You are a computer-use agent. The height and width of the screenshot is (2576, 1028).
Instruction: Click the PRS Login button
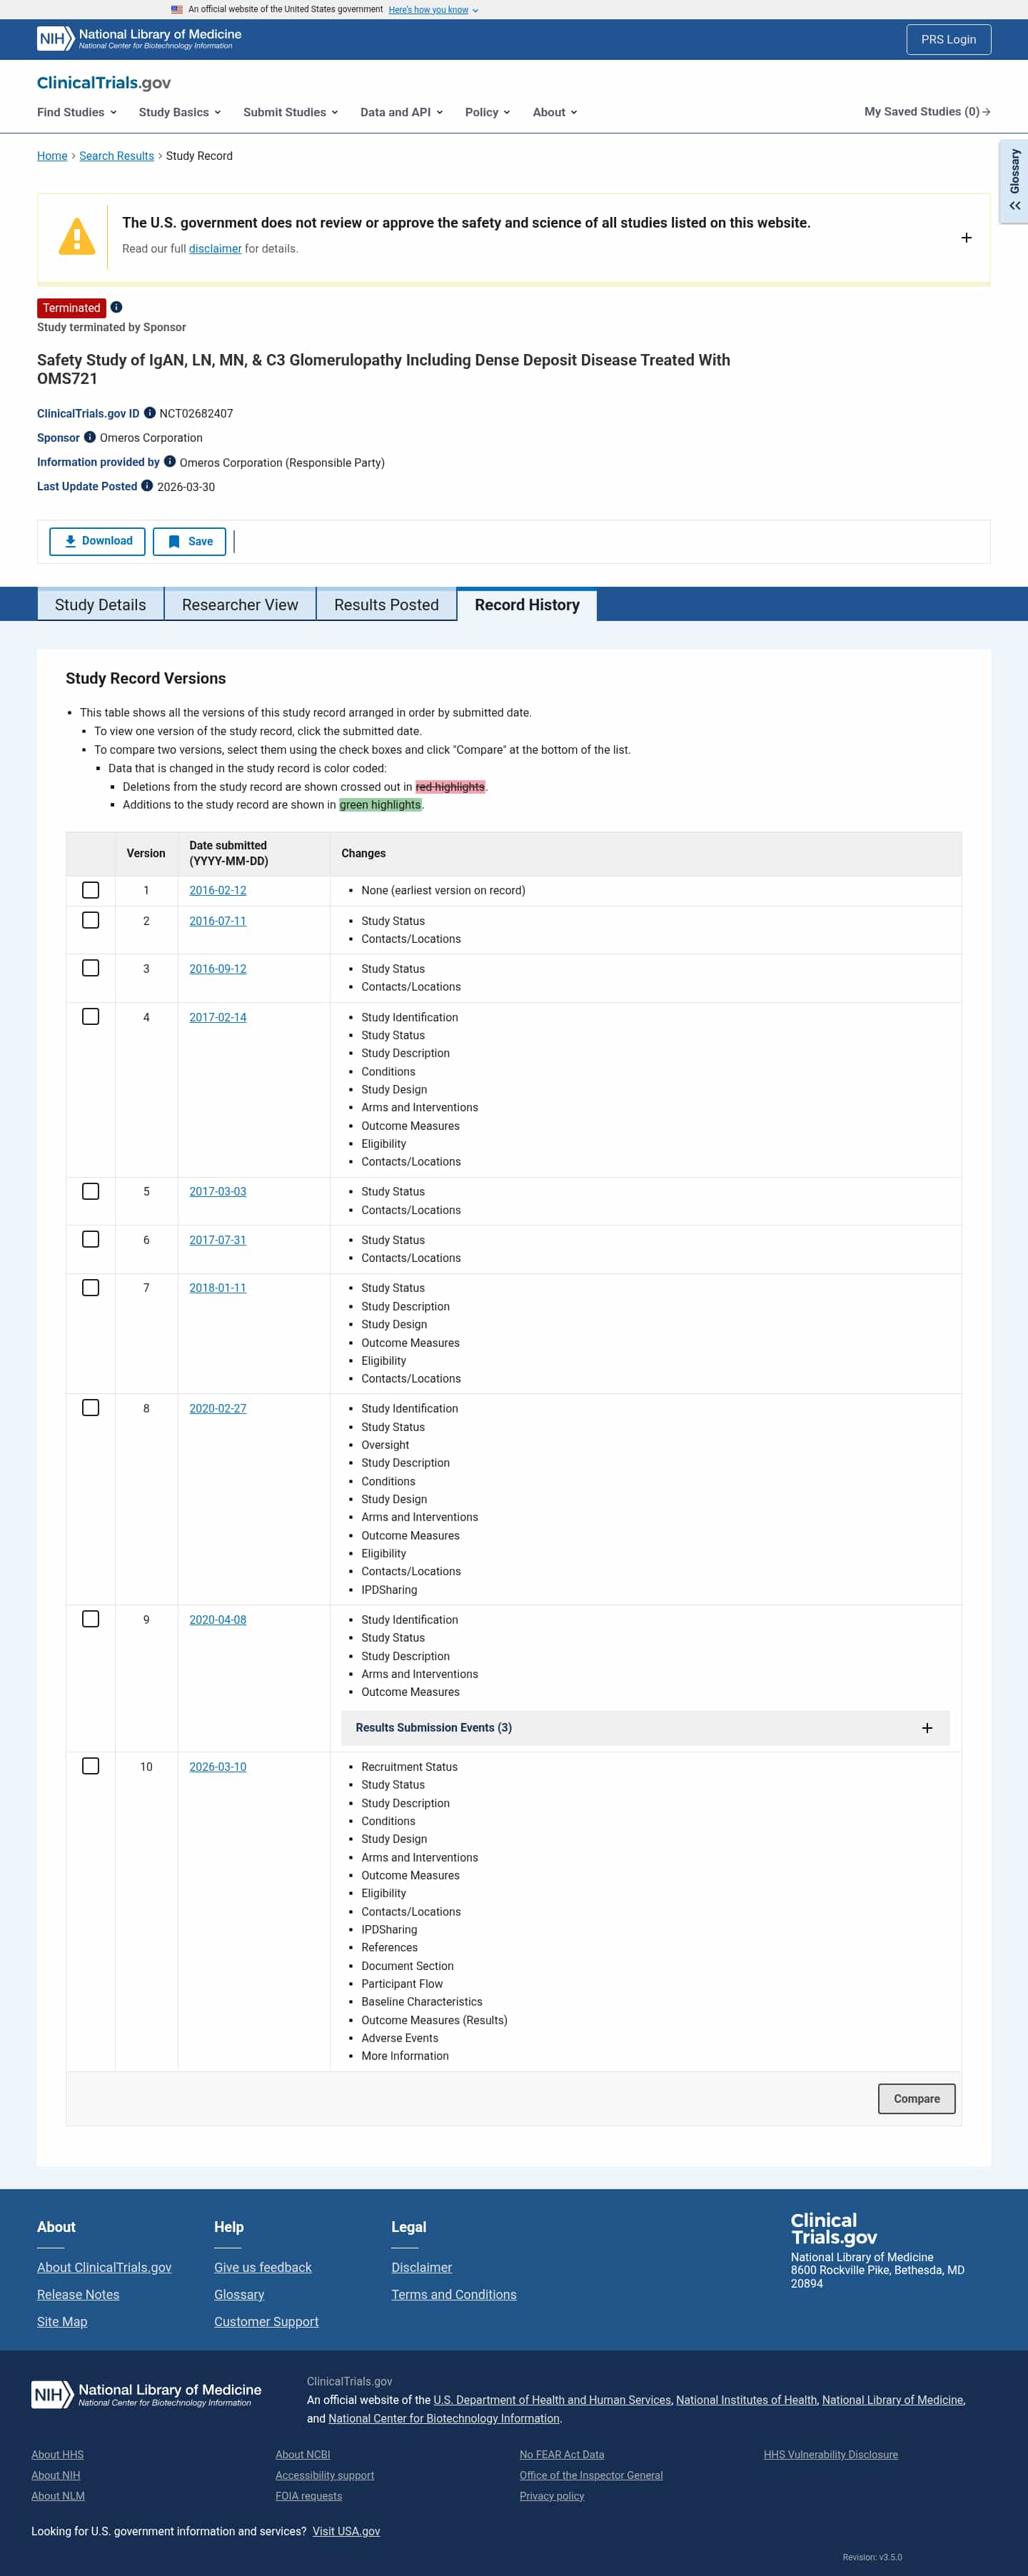pyautogui.click(x=948, y=39)
